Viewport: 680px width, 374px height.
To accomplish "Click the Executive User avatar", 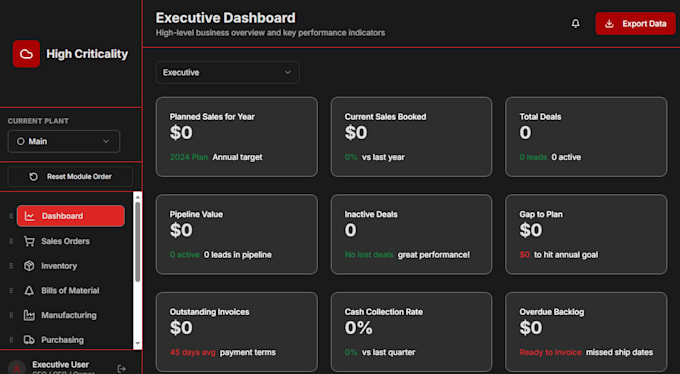I will pyautogui.click(x=17, y=367).
